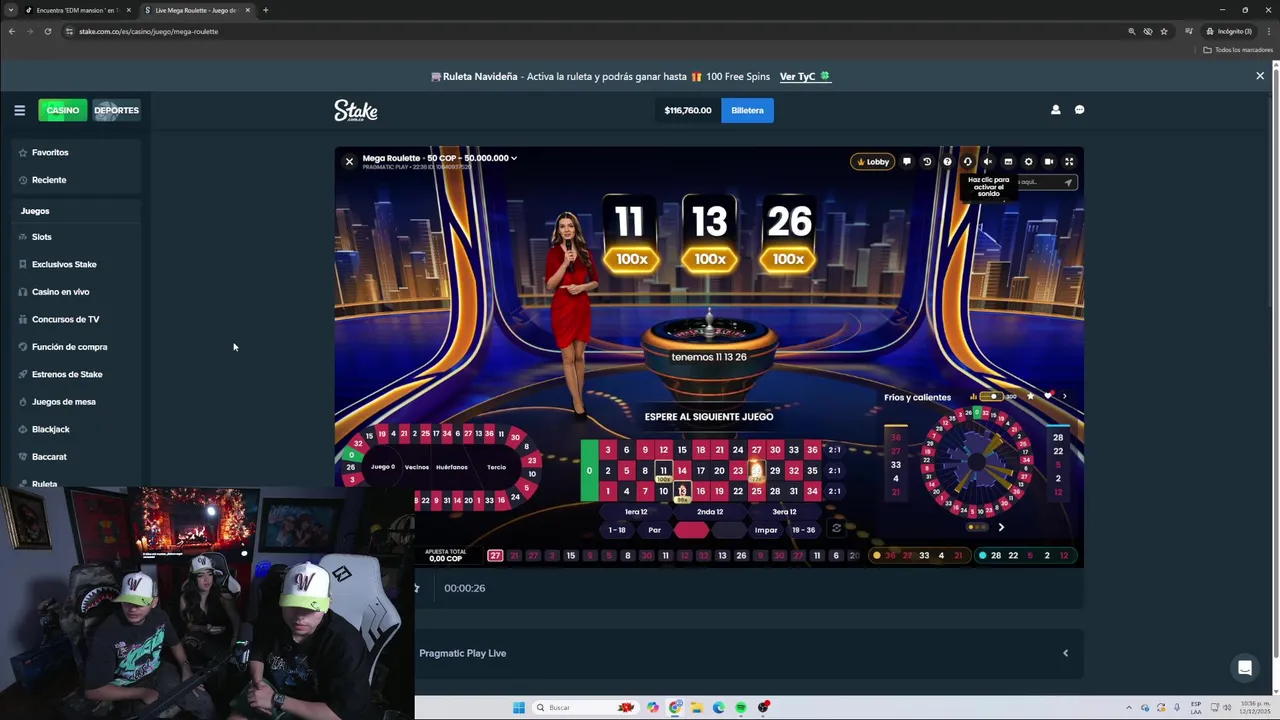This screenshot has height=720, width=1280.
Task: Open the support chat widget bubble
Action: [x=1245, y=668]
